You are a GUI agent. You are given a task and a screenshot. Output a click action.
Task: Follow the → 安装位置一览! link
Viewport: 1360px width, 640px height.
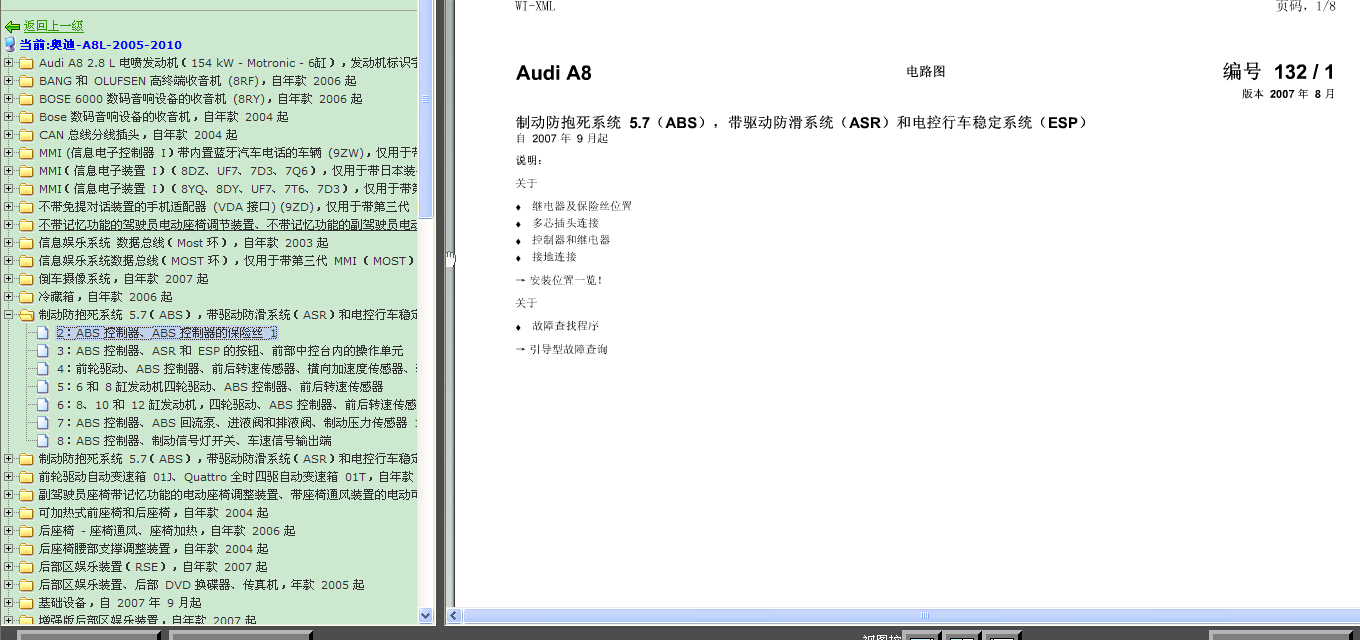(x=559, y=280)
